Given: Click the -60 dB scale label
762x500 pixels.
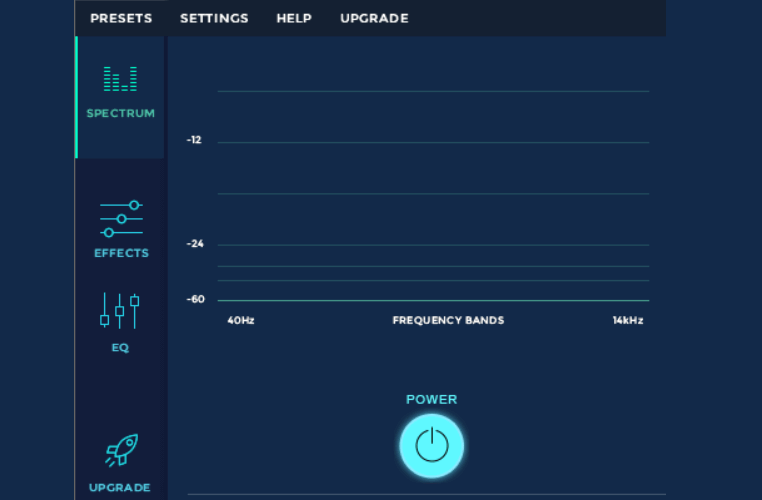Looking at the screenshot, I should coord(195,299).
